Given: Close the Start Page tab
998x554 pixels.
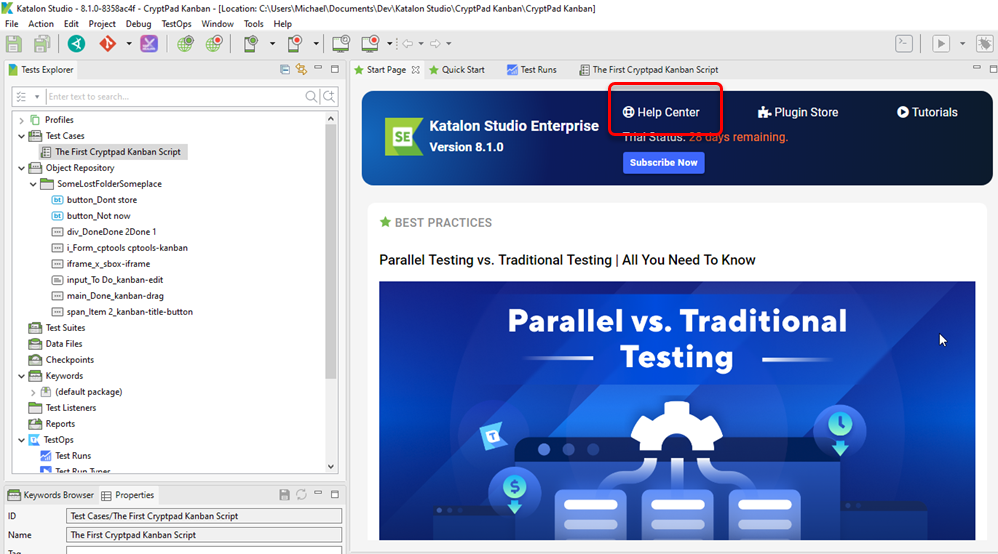Looking at the screenshot, I should 416,70.
